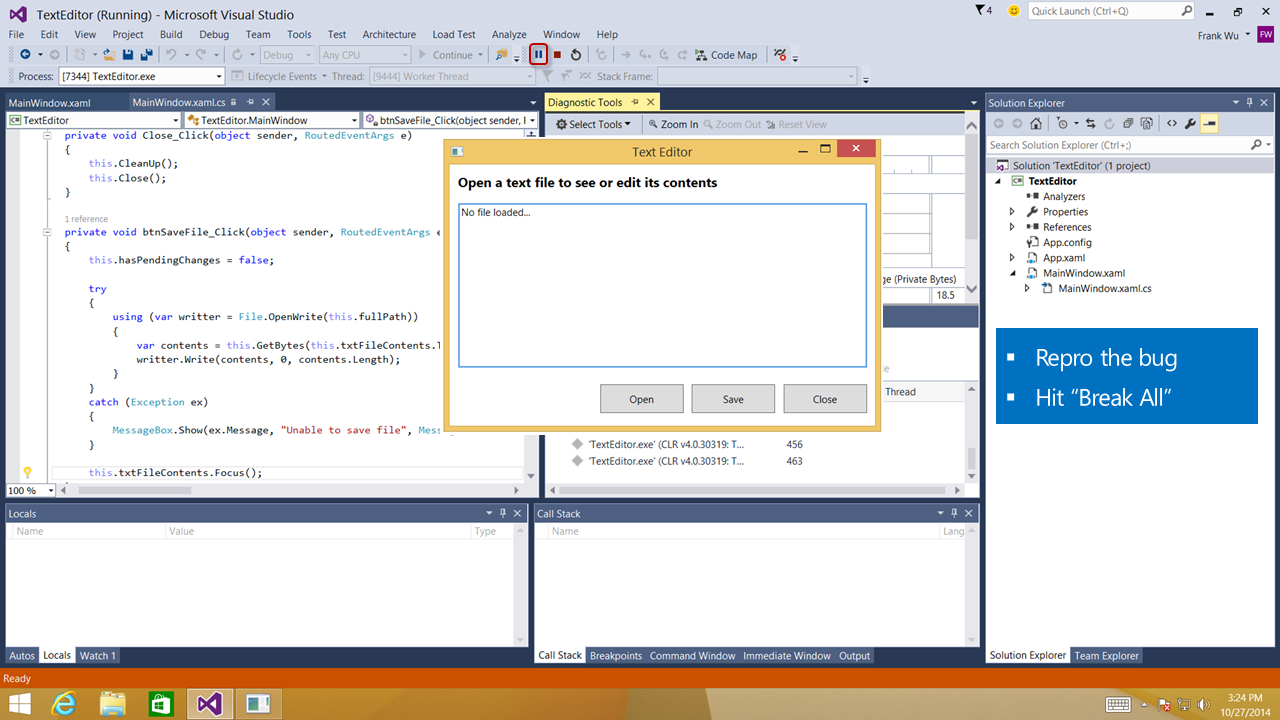Viewport: 1280px width, 720px height.
Task: Click the Windows Start button
Action: tap(19, 703)
